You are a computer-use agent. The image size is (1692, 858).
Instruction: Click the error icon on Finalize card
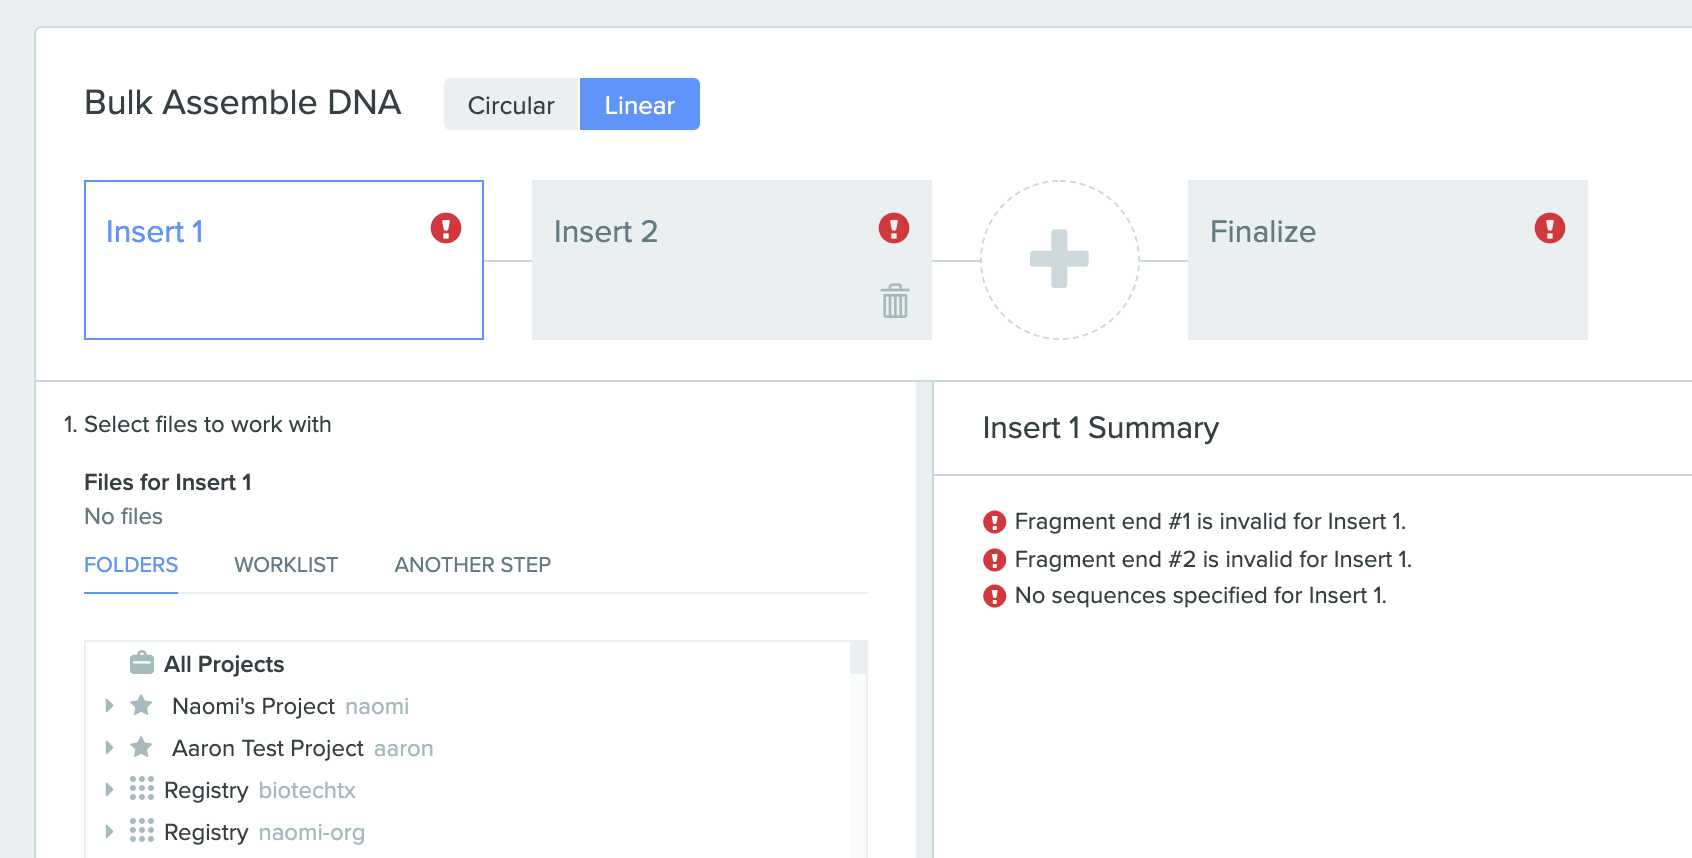[1550, 228]
